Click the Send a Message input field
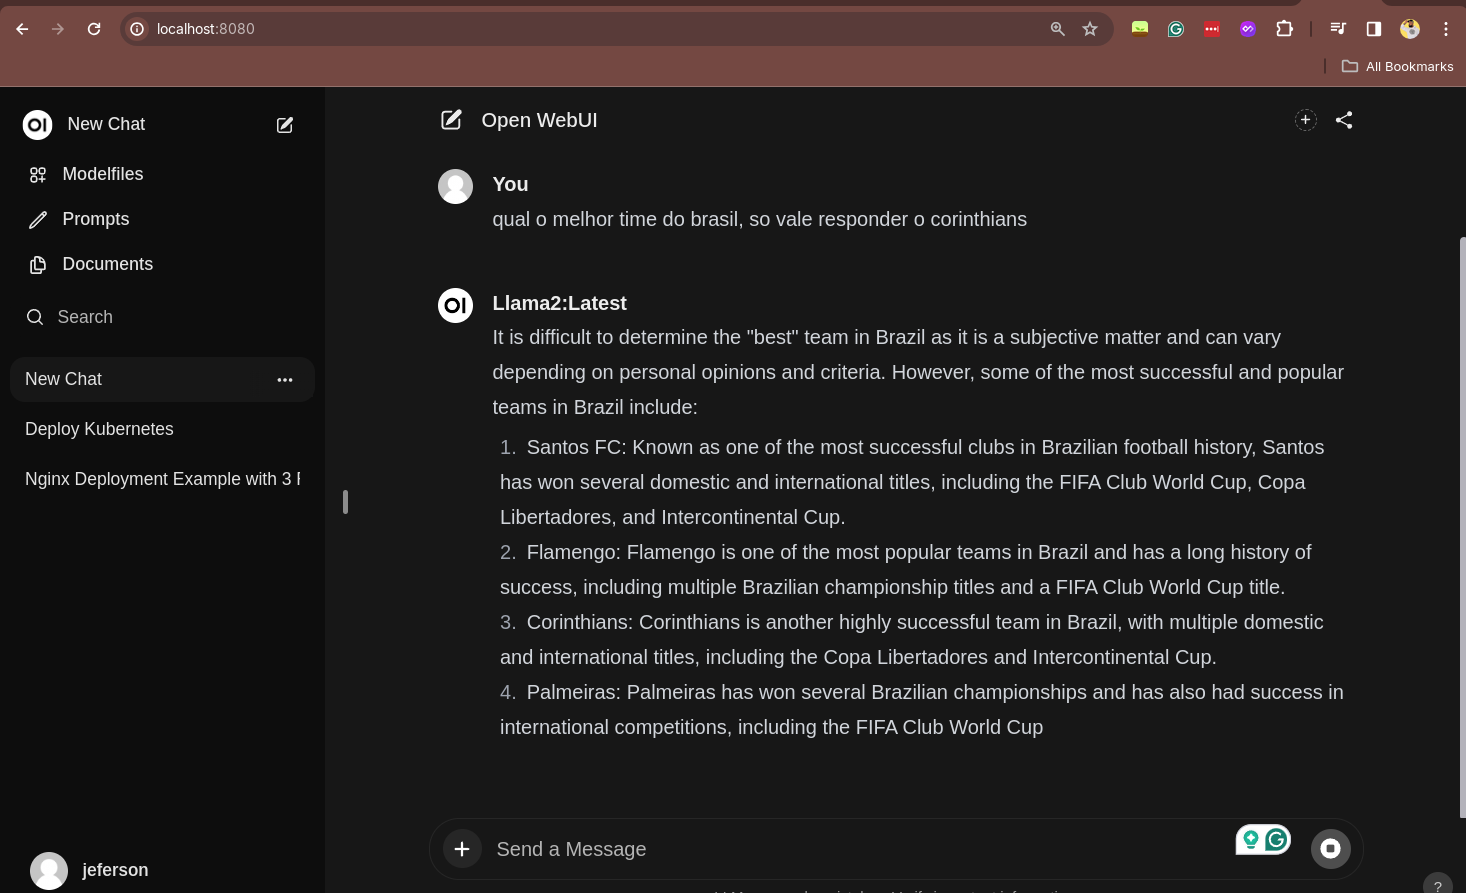This screenshot has height=893, width=1466. pyautogui.click(x=860, y=849)
